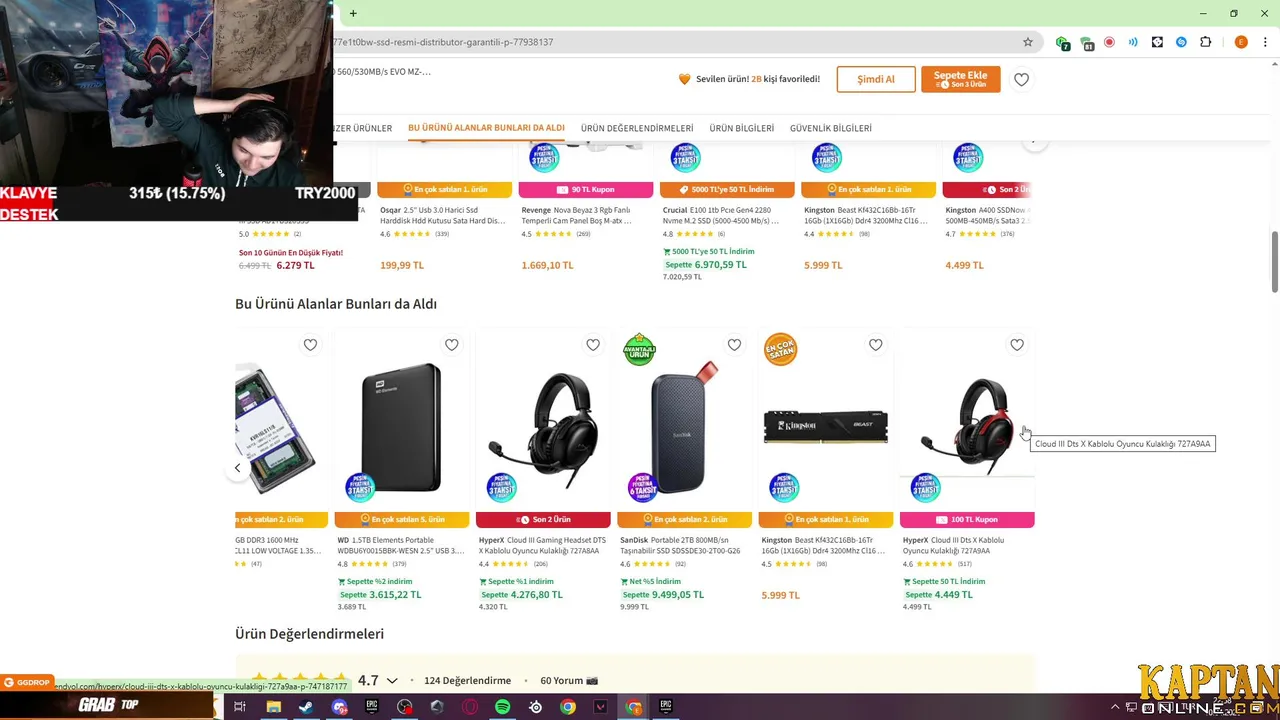The image size is (1280, 720).
Task: Open Chrome's three-dot menu
Action: coord(1265,42)
